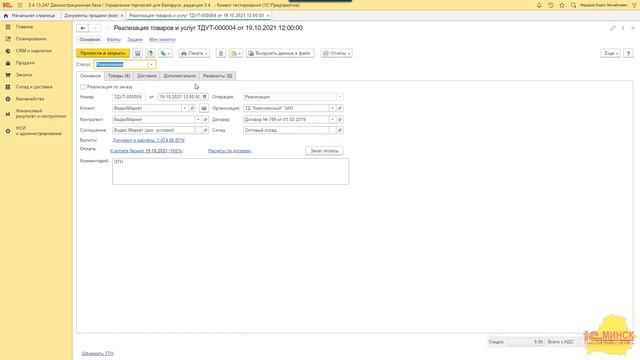This screenshot has height=360, width=640.
Task: Switch to the Товары (4) tab
Action: click(119, 76)
